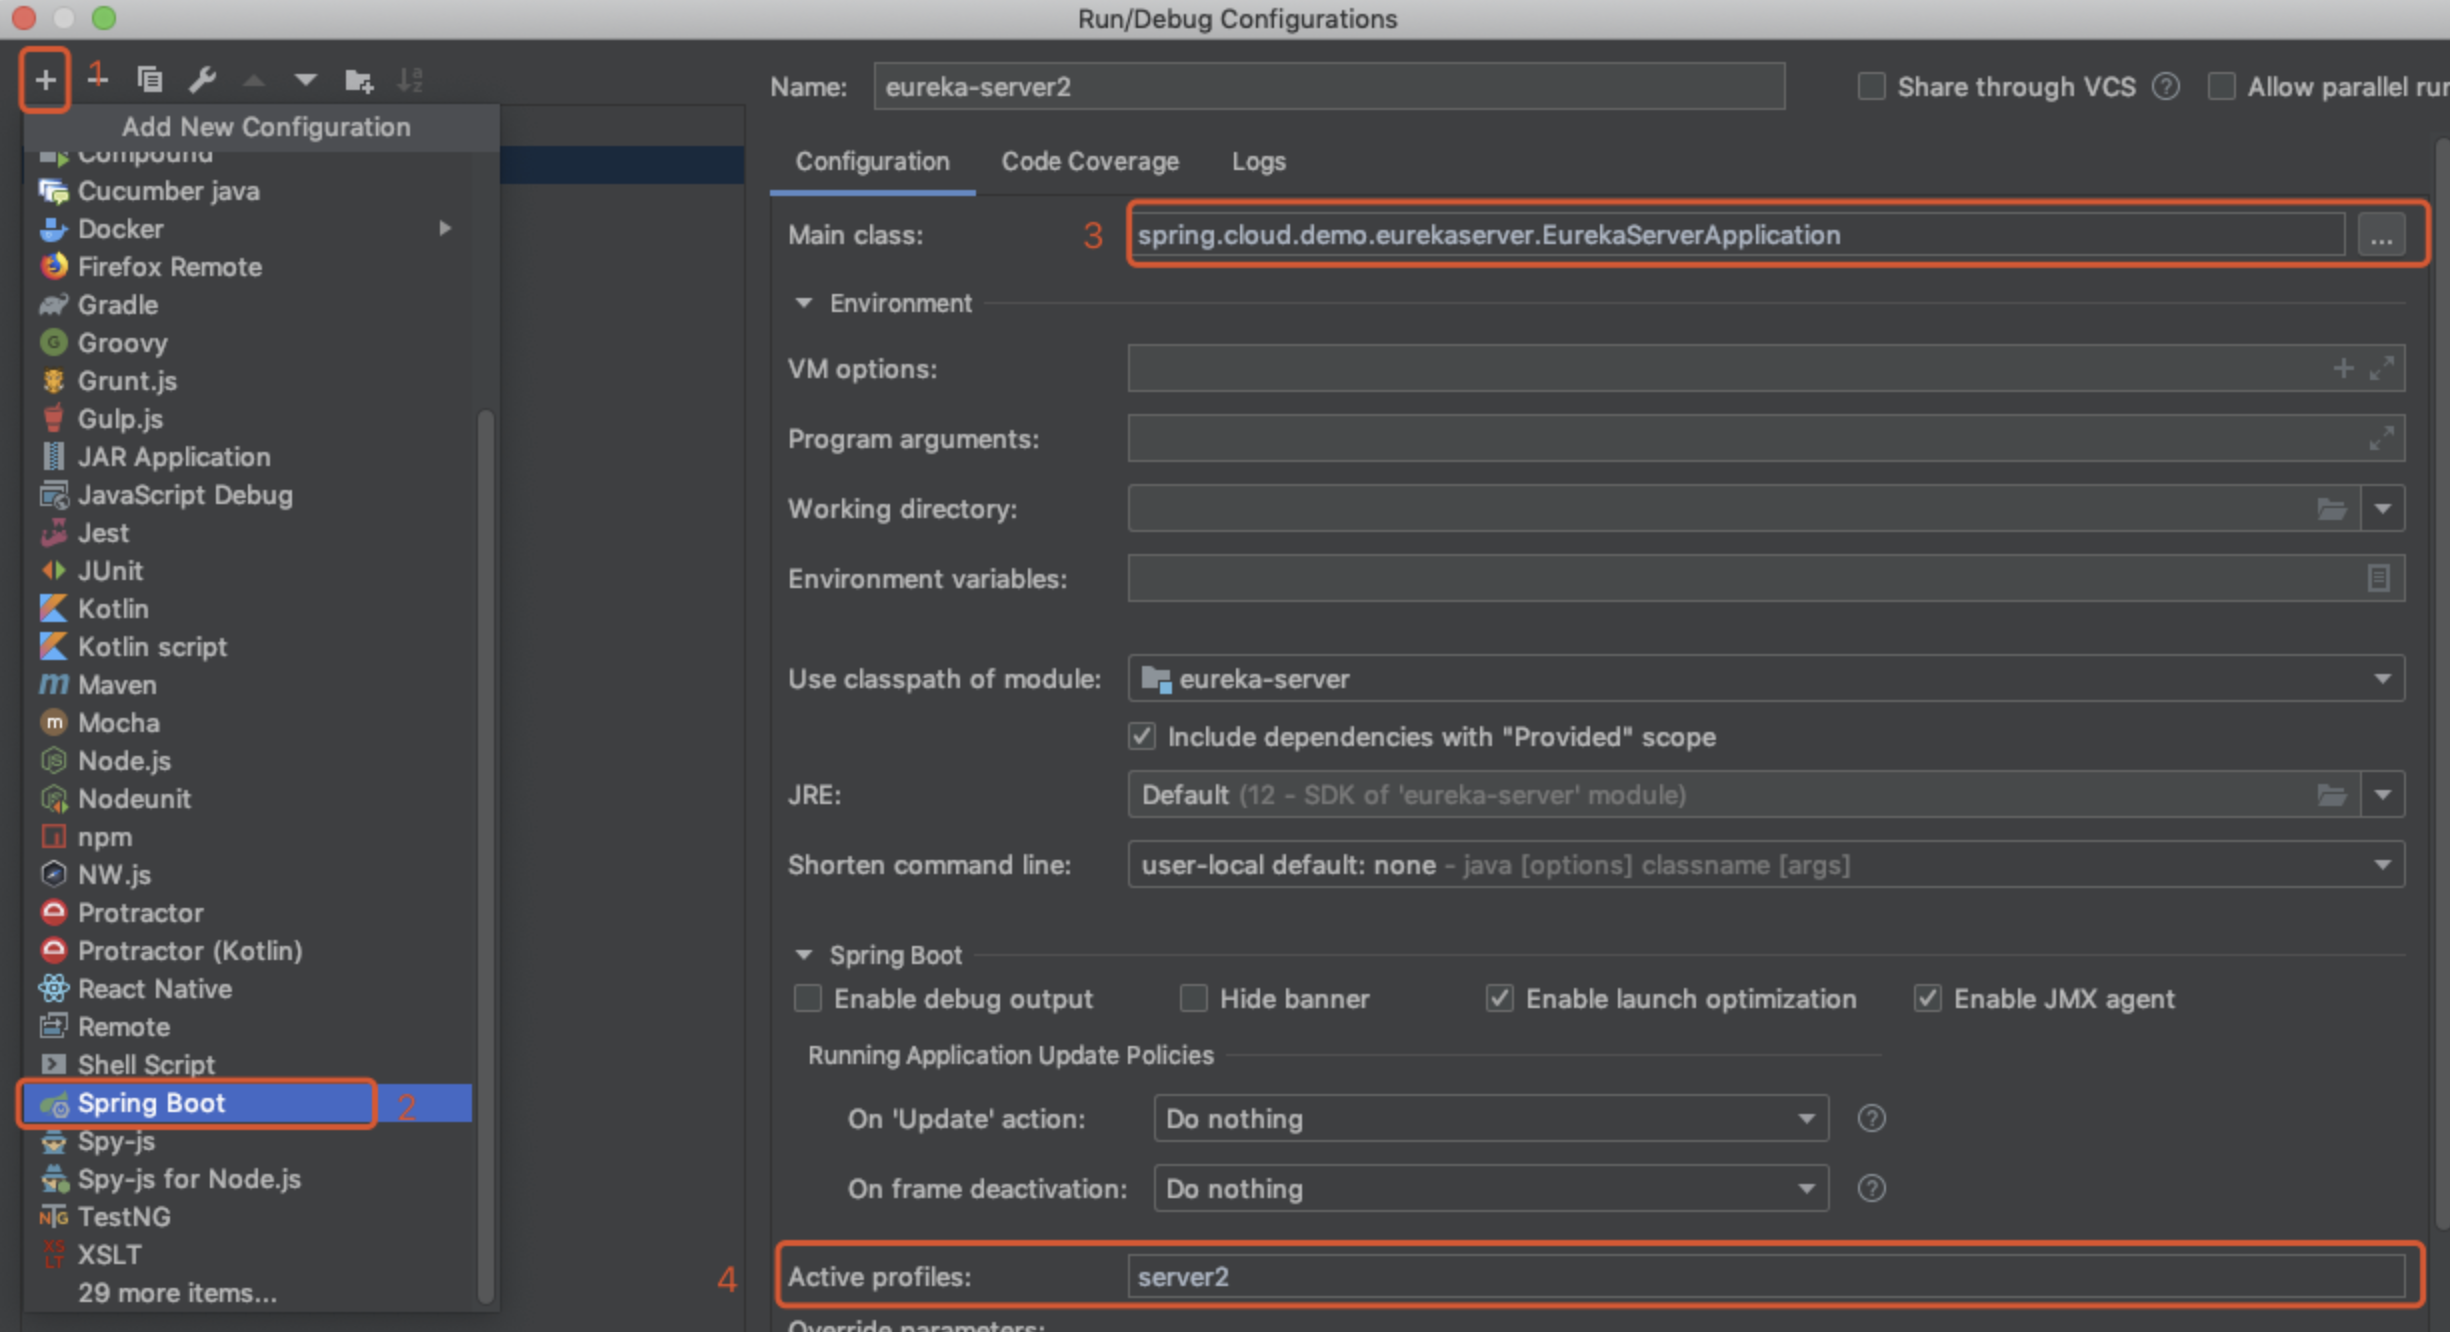Open Environment variables editor icon
2450x1332 pixels.
pyautogui.click(x=2379, y=578)
